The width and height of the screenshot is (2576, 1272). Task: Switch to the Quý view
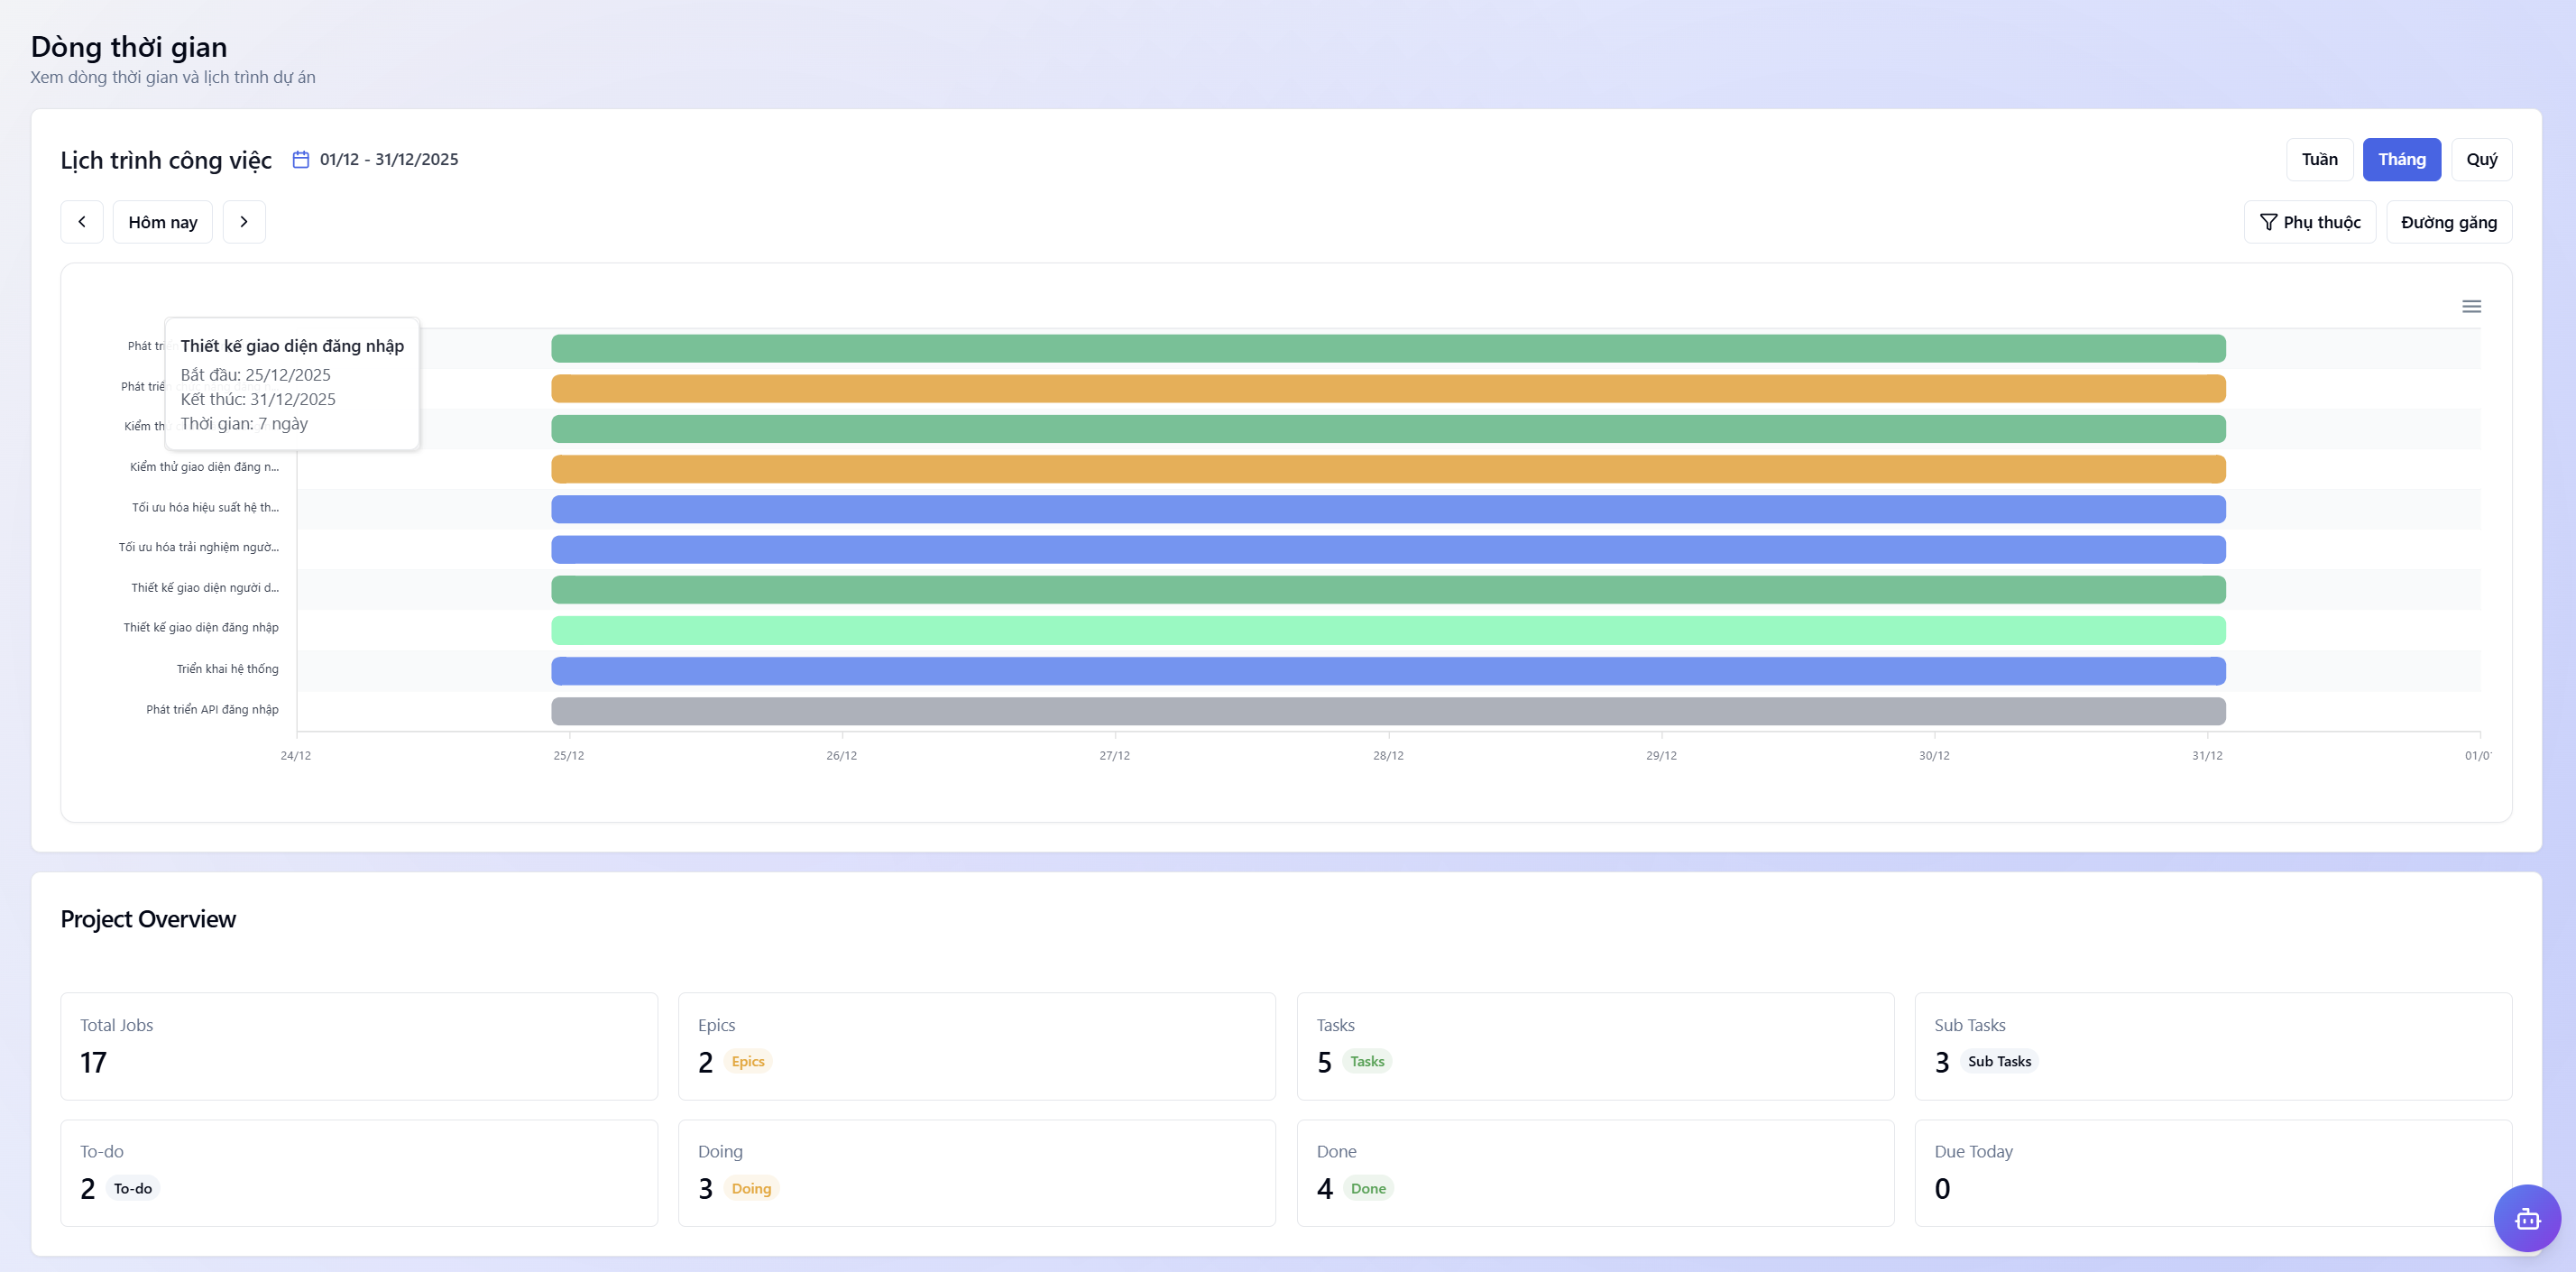[2482, 160]
